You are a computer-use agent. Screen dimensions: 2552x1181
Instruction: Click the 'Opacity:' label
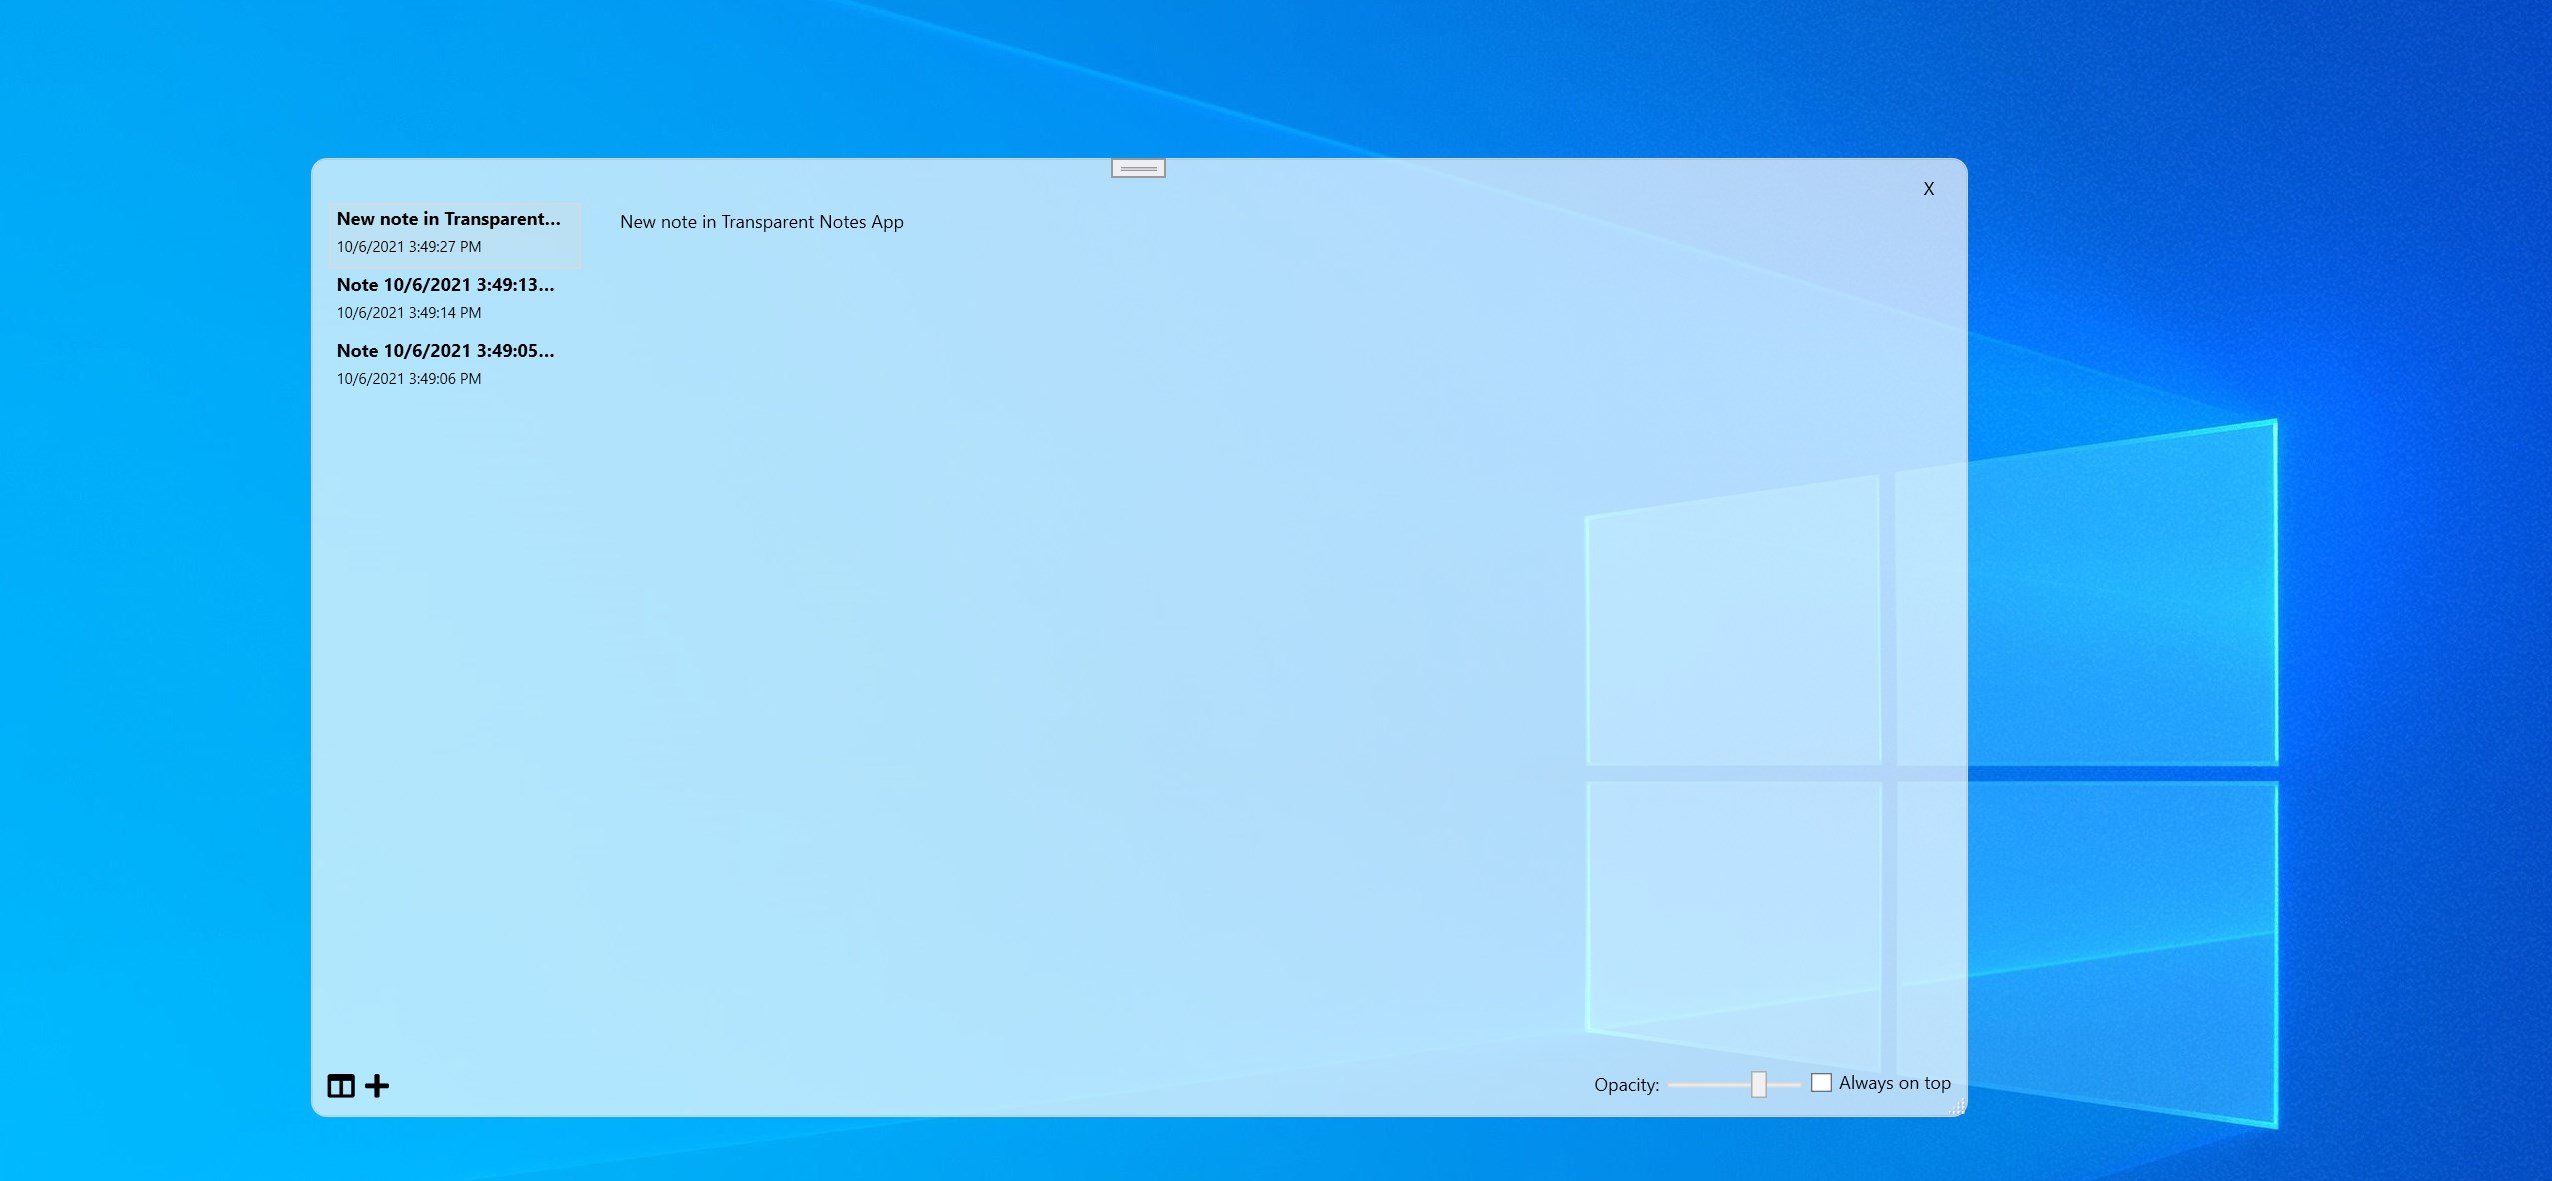(x=1626, y=1085)
